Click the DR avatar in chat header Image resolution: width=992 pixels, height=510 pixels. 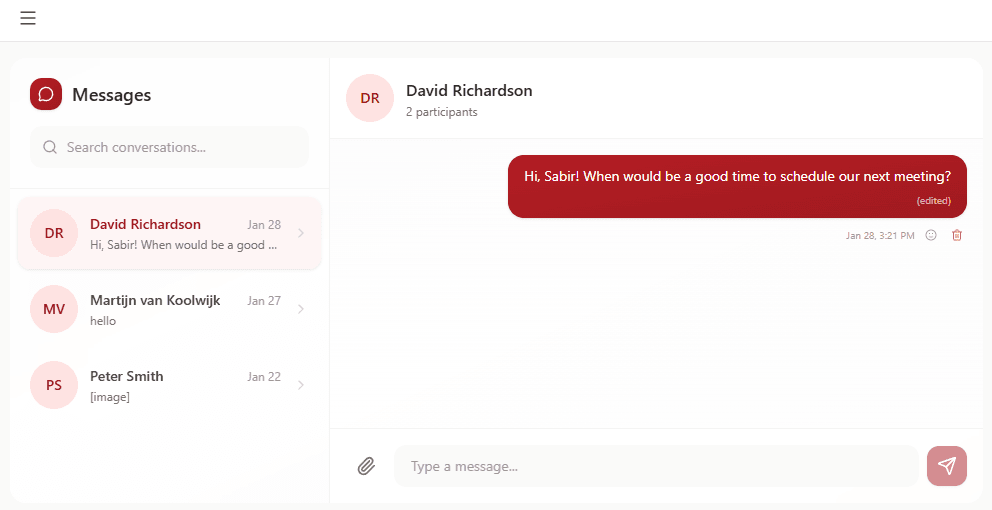370,98
